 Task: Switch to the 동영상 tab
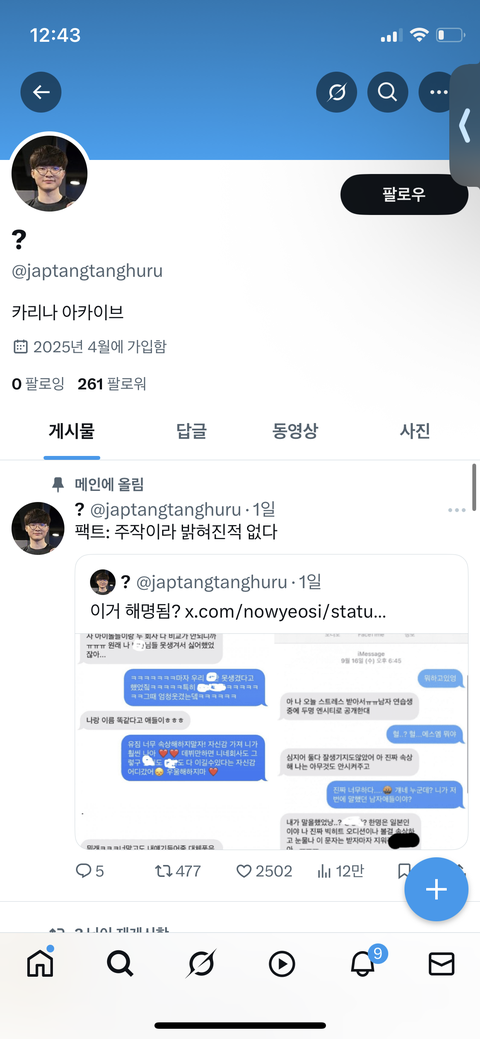point(295,431)
